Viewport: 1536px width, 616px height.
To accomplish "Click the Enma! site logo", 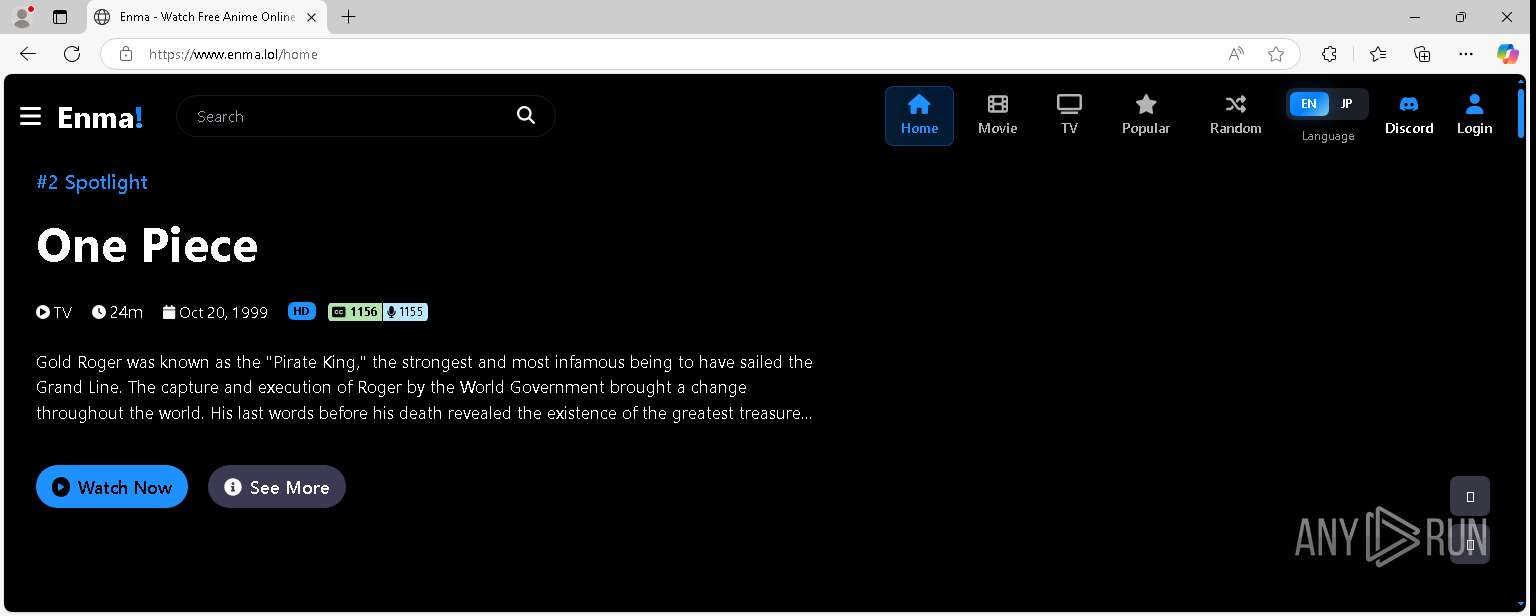I will click(x=100, y=117).
